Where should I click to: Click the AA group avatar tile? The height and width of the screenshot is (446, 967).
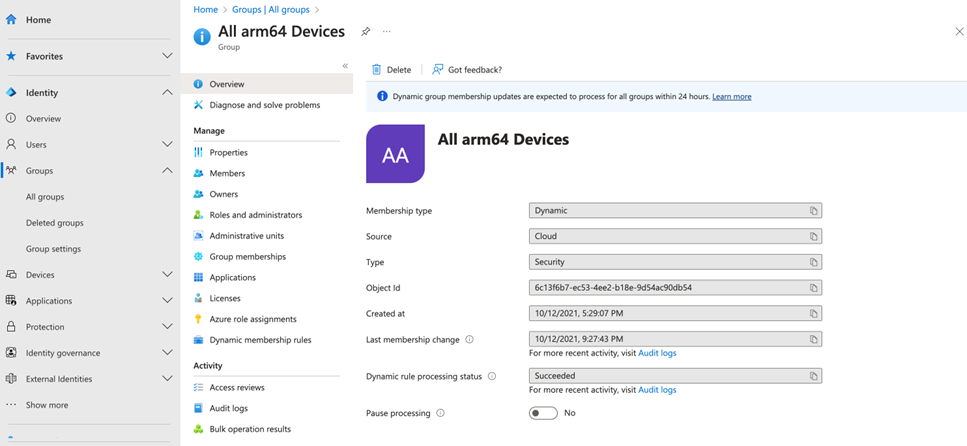[x=395, y=154]
